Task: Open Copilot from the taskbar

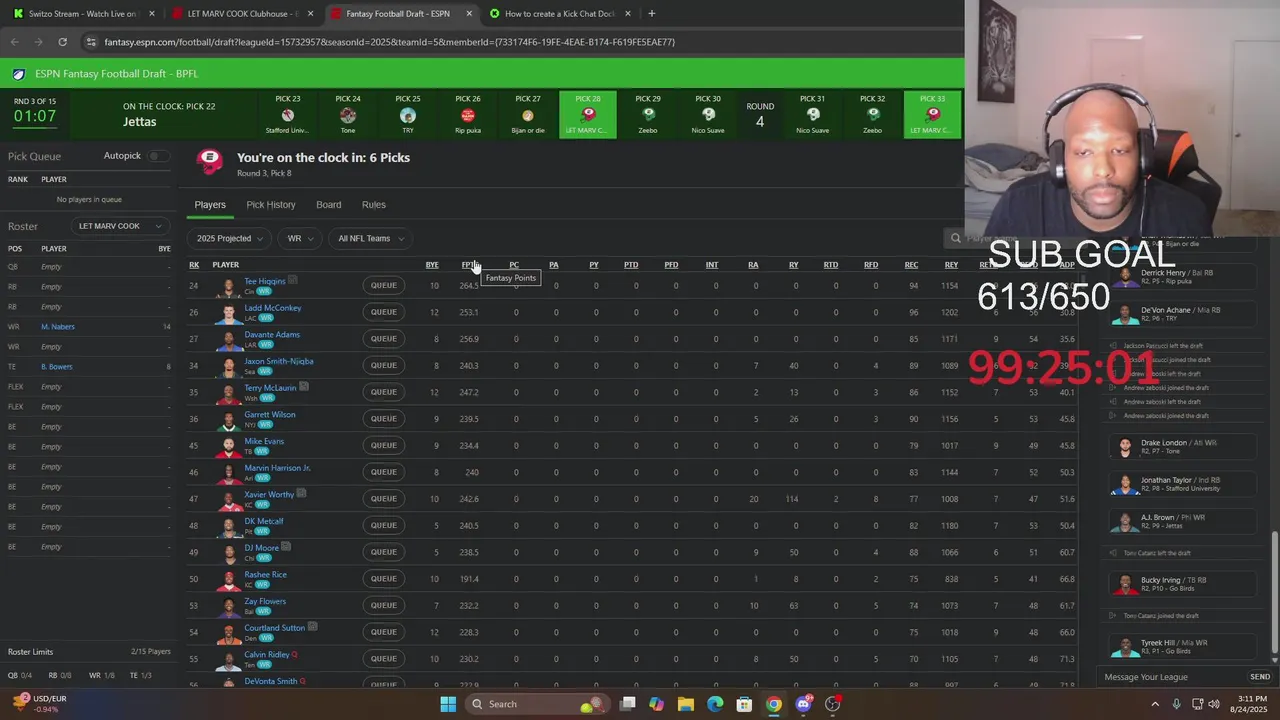Action: point(656,704)
